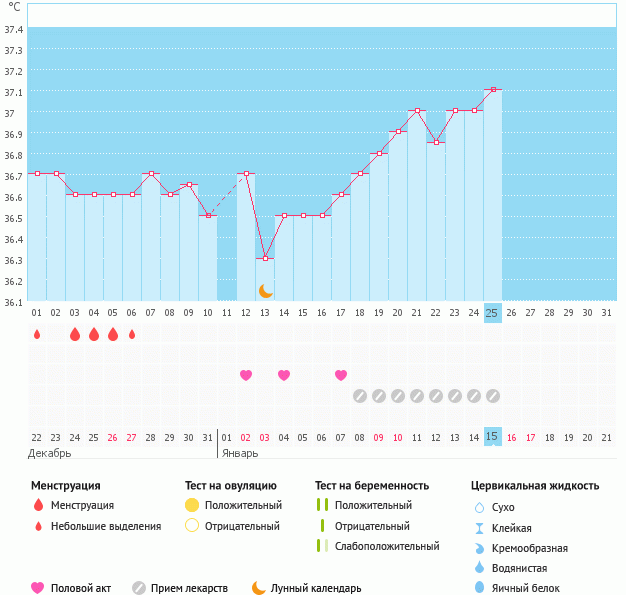
Task: Click the 'Клейкая' hourglass legend icon
Action: pos(479,528)
